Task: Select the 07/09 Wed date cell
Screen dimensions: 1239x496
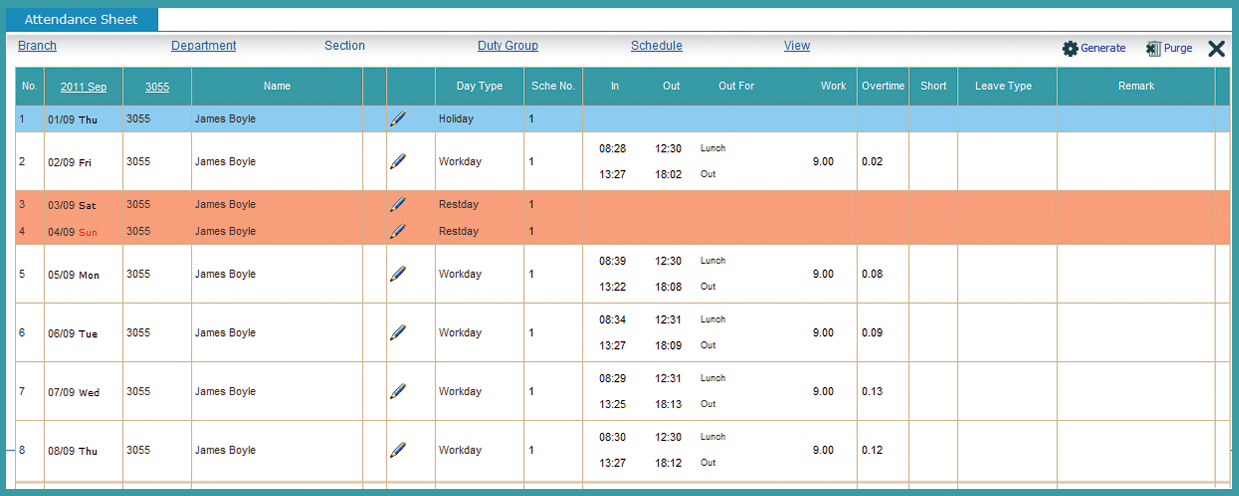Action: point(84,391)
